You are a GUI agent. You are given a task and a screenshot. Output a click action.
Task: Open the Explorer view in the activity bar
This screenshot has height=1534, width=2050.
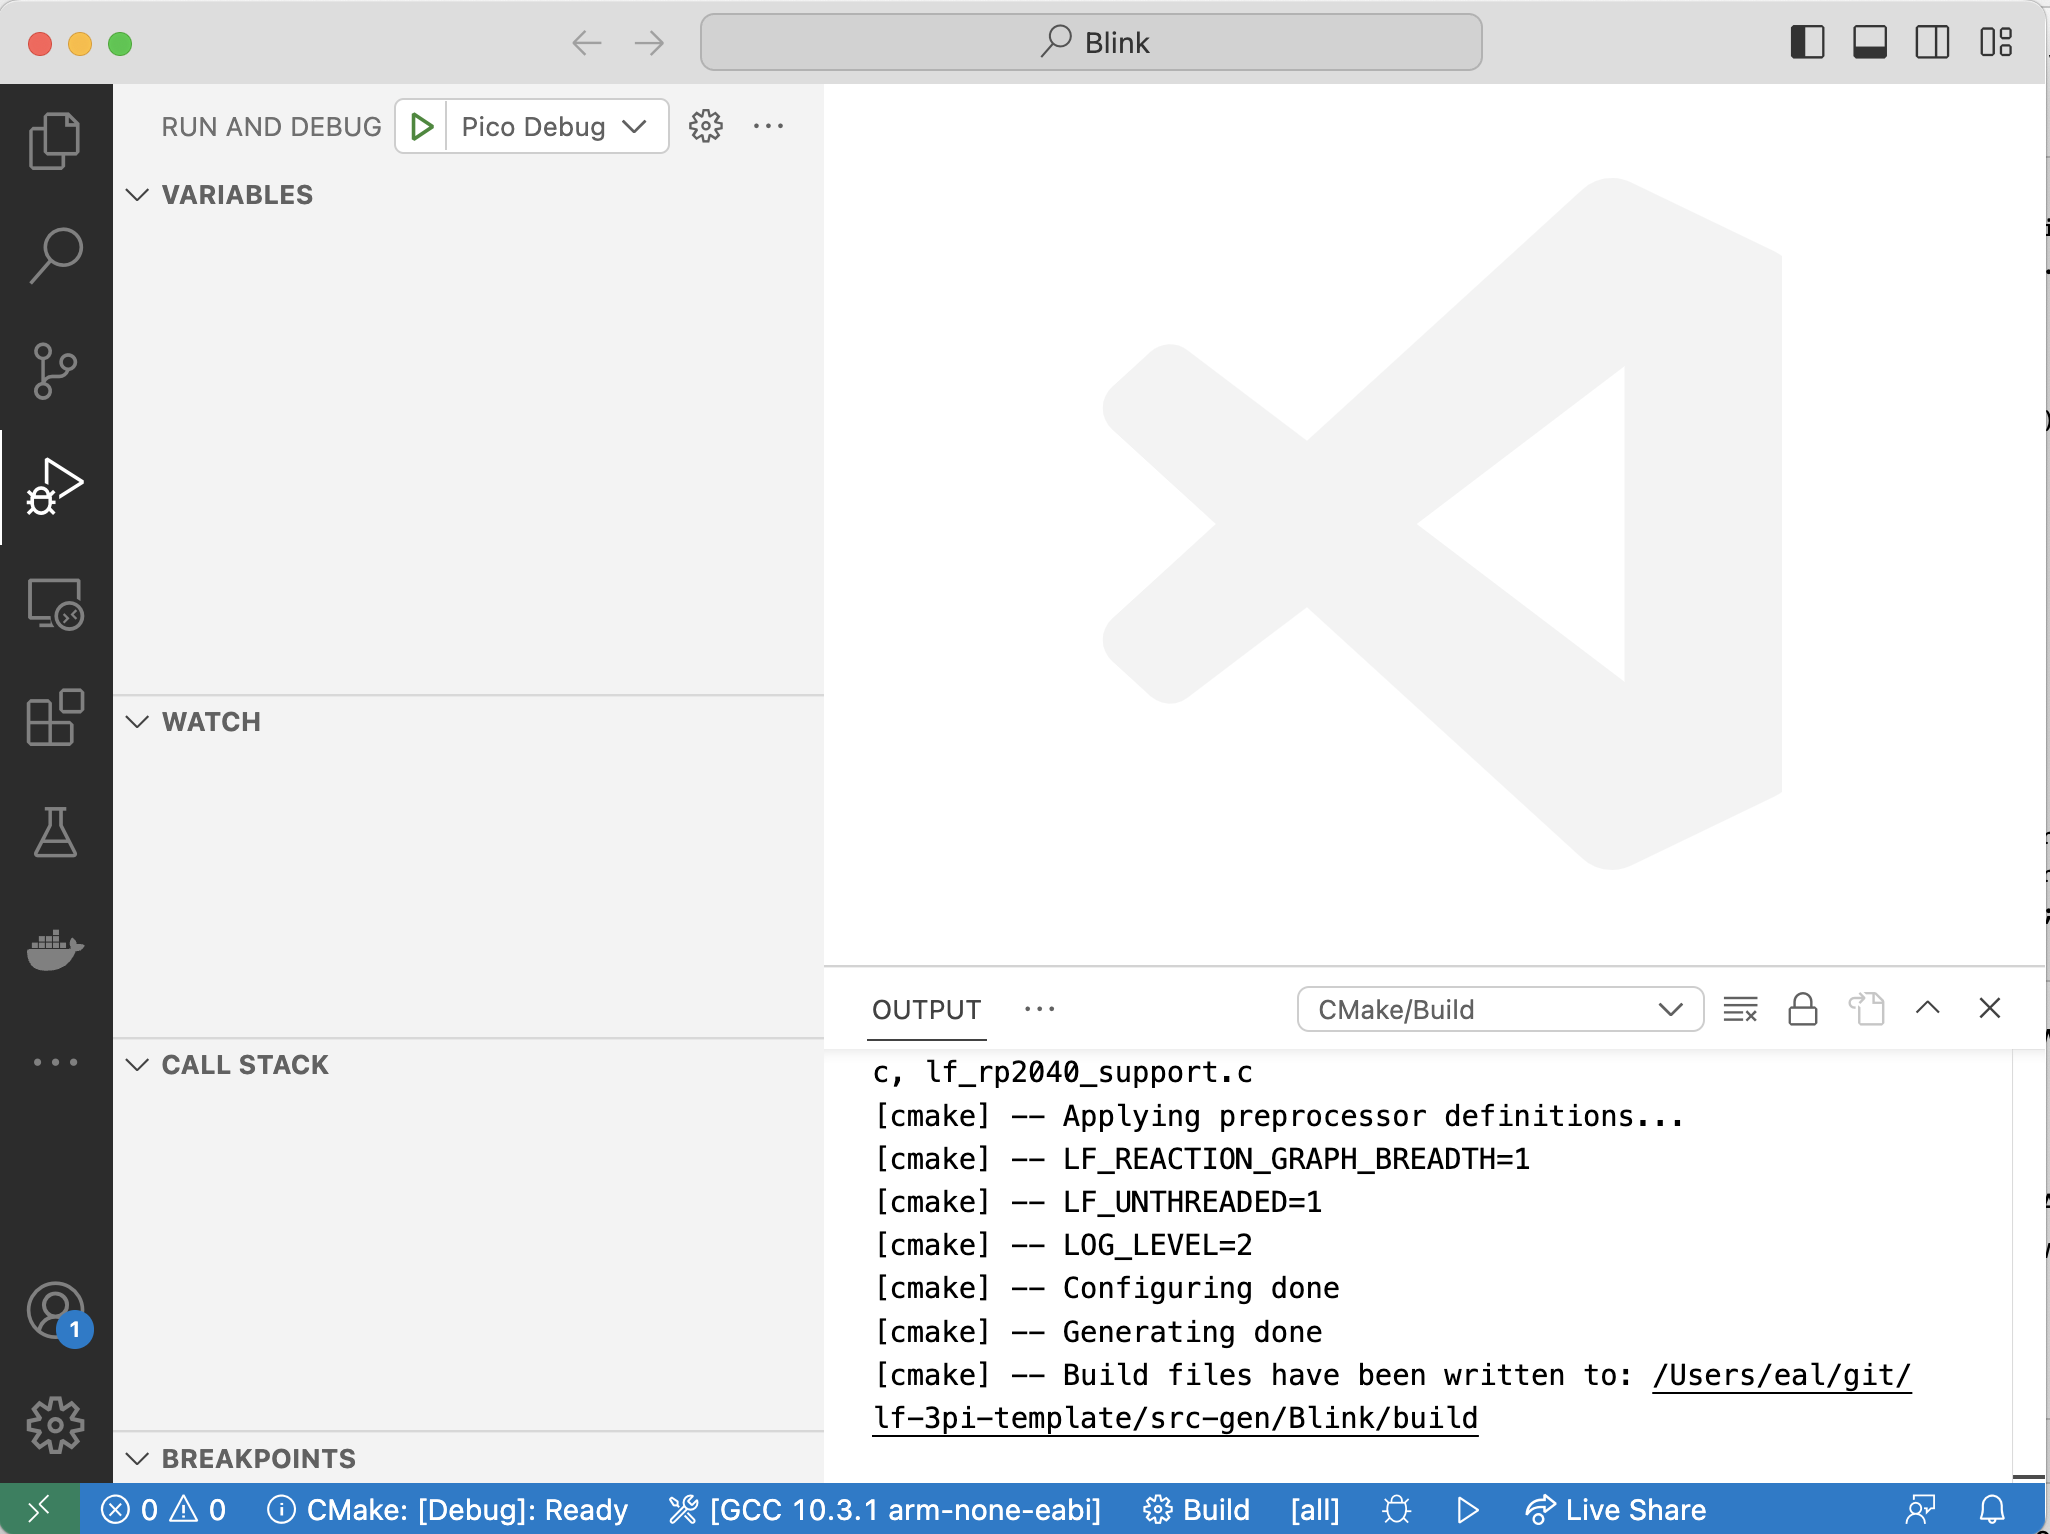(55, 140)
